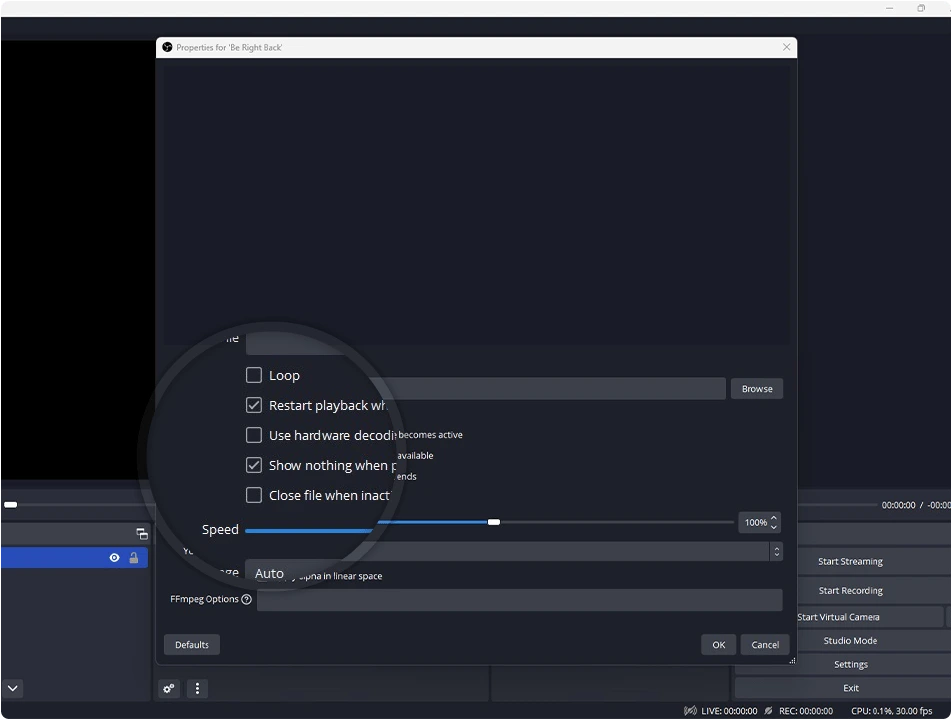Click the dock pop-out icon in sources panel
The width and height of the screenshot is (952, 720).
142,534
